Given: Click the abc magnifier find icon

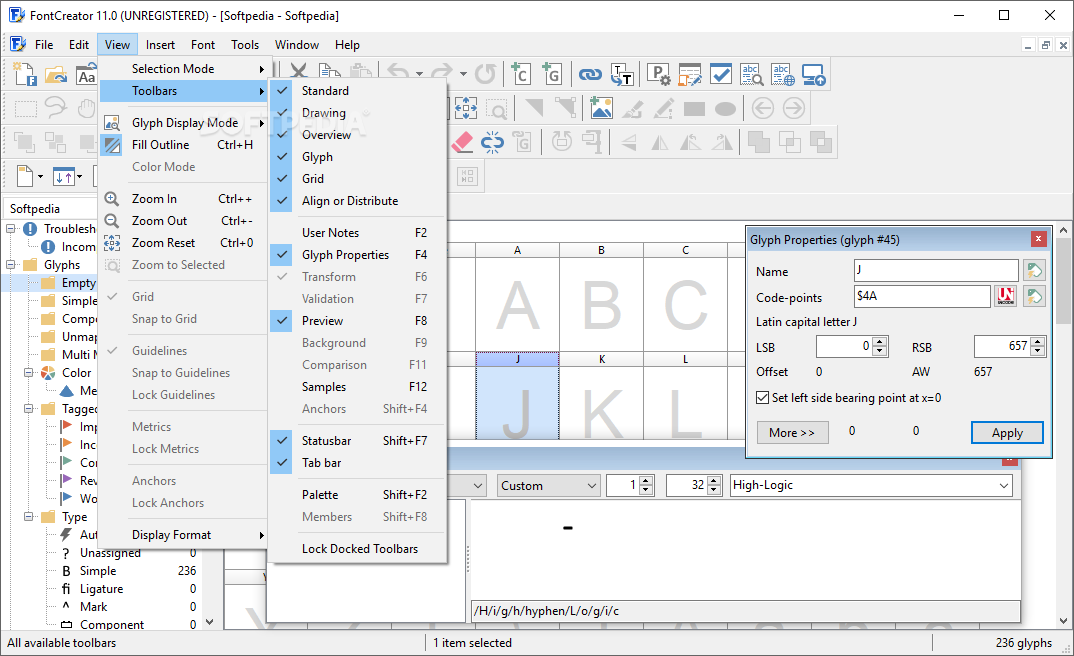Looking at the screenshot, I should pyautogui.click(x=751, y=74).
